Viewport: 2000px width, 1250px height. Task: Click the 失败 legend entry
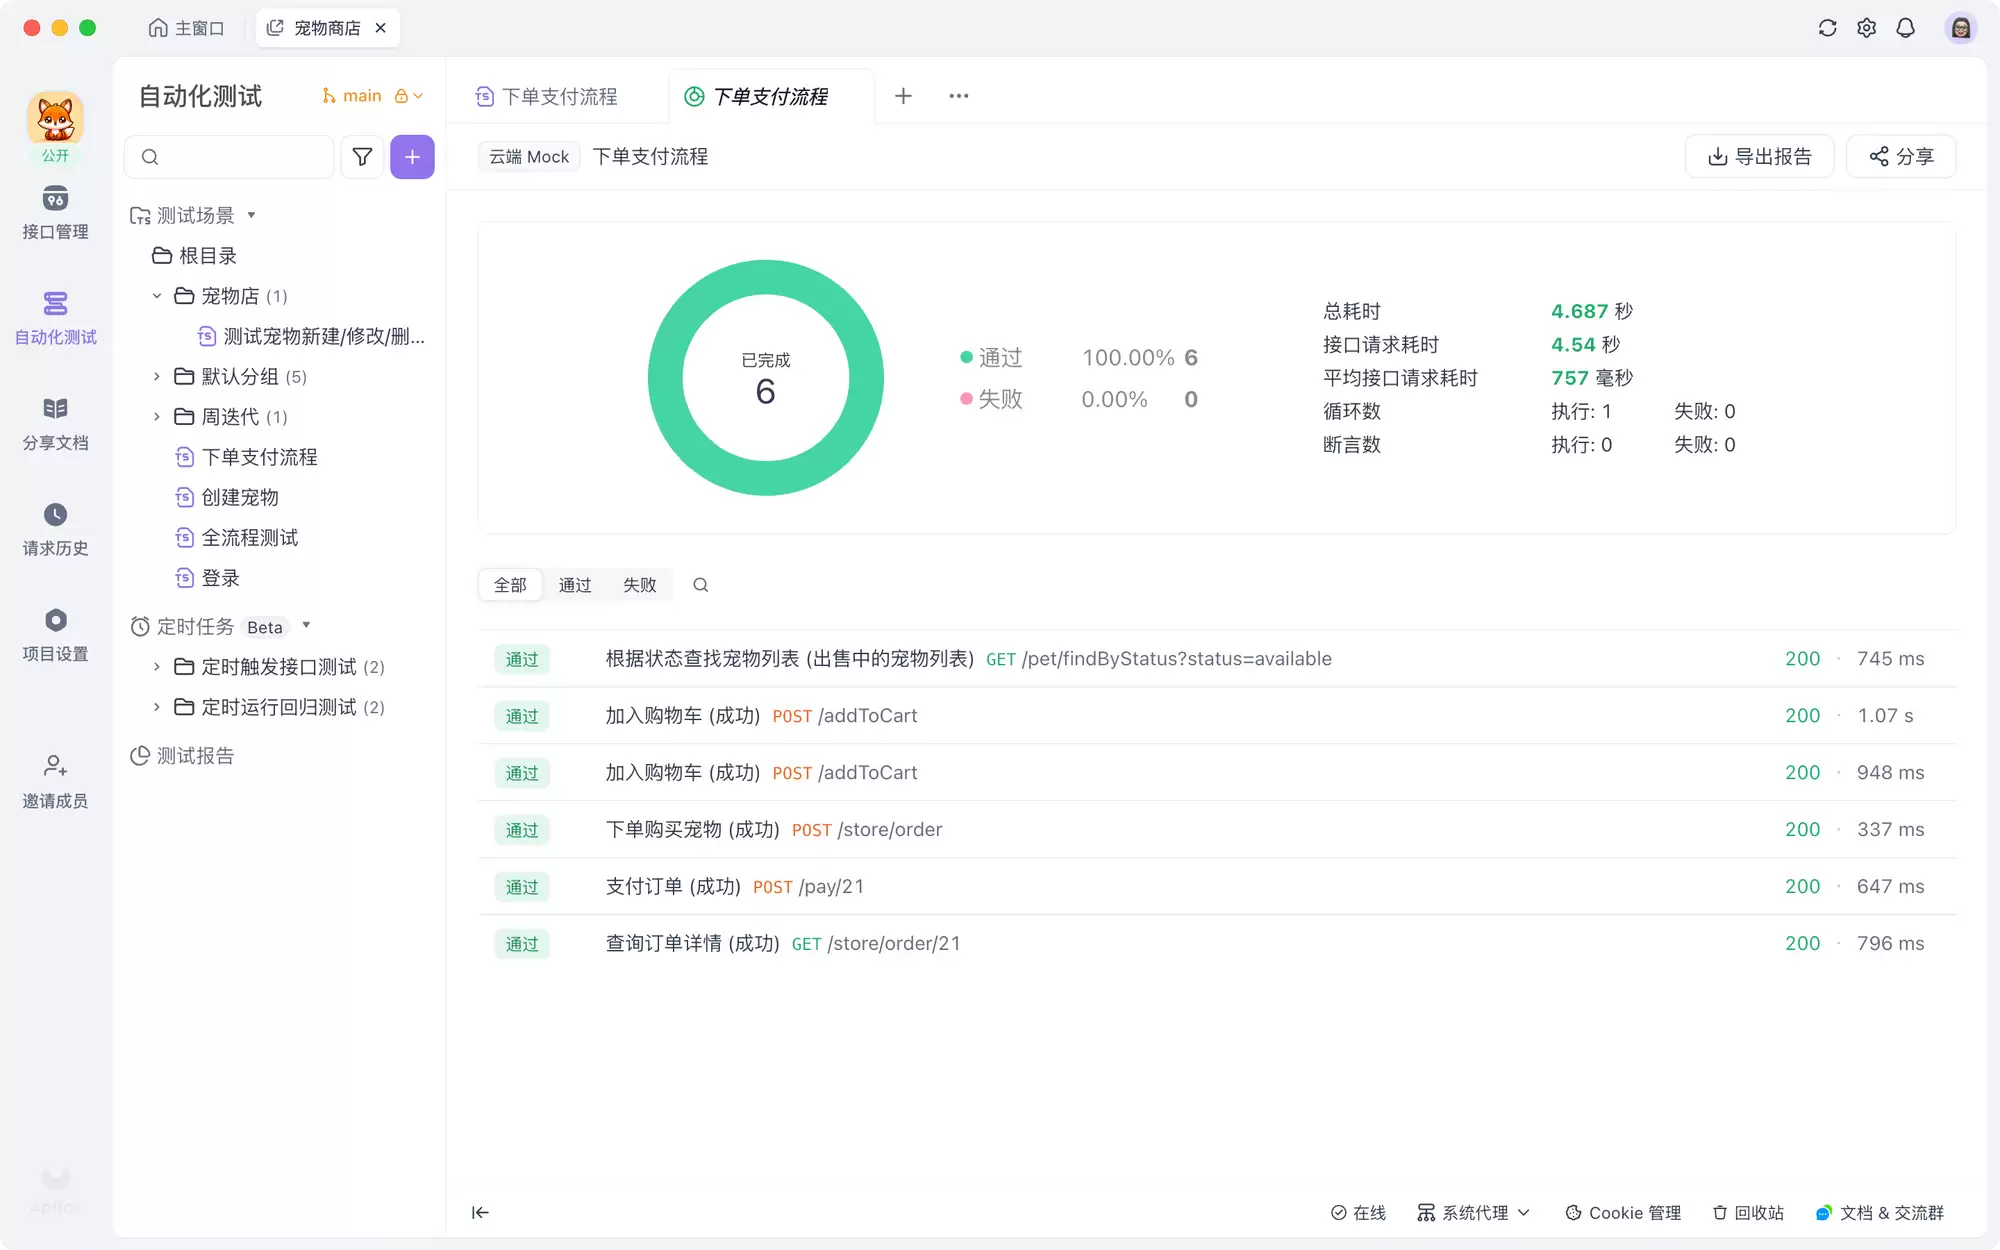(x=991, y=399)
